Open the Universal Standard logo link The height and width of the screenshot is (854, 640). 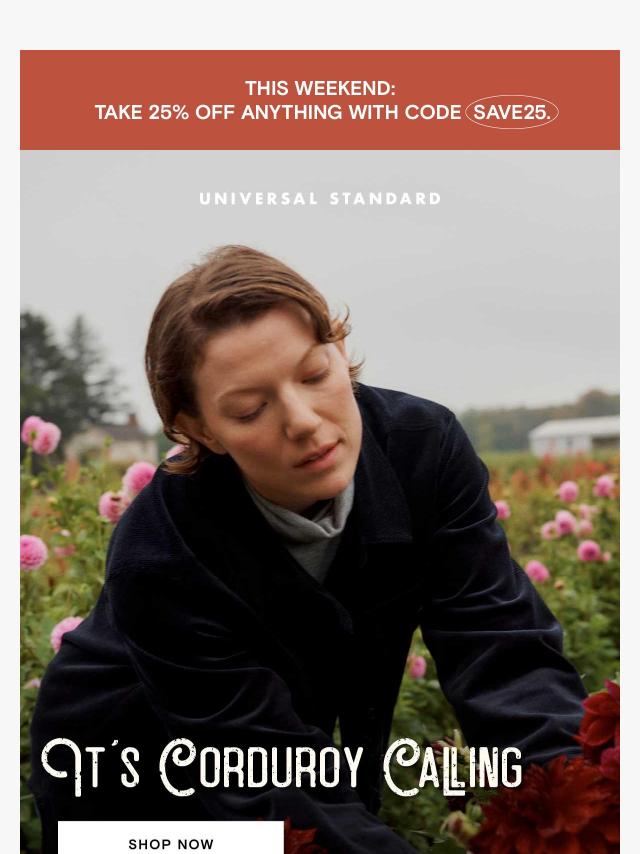tap(320, 199)
